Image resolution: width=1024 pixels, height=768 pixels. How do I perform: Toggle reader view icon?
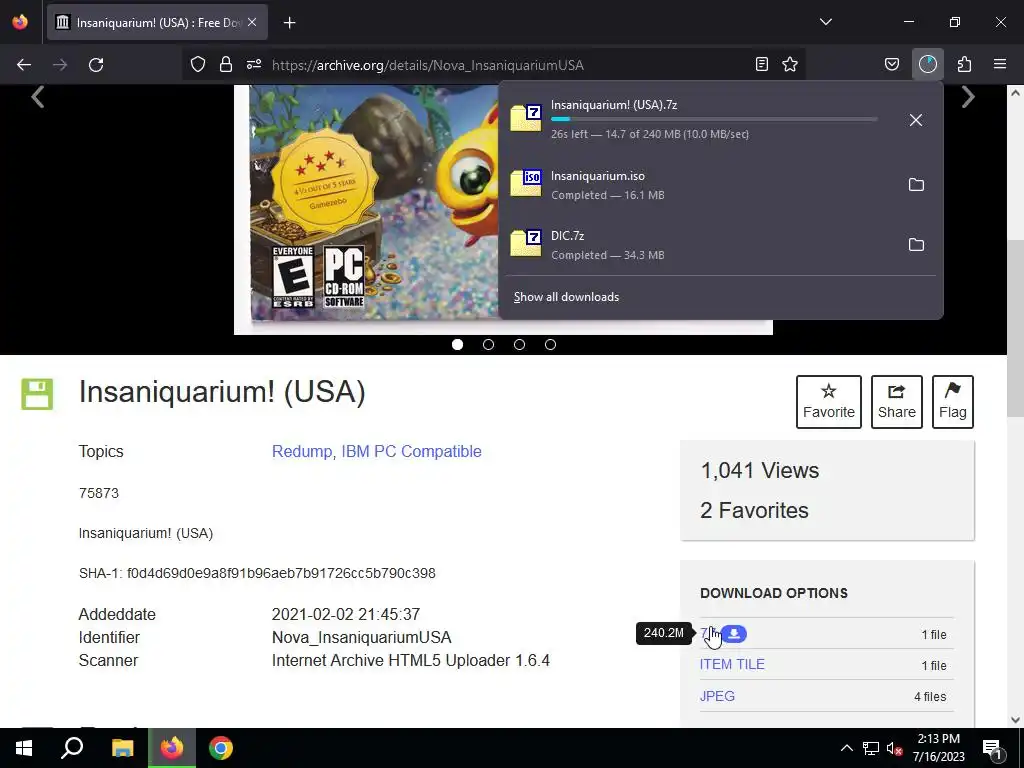click(x=761, y=64)
